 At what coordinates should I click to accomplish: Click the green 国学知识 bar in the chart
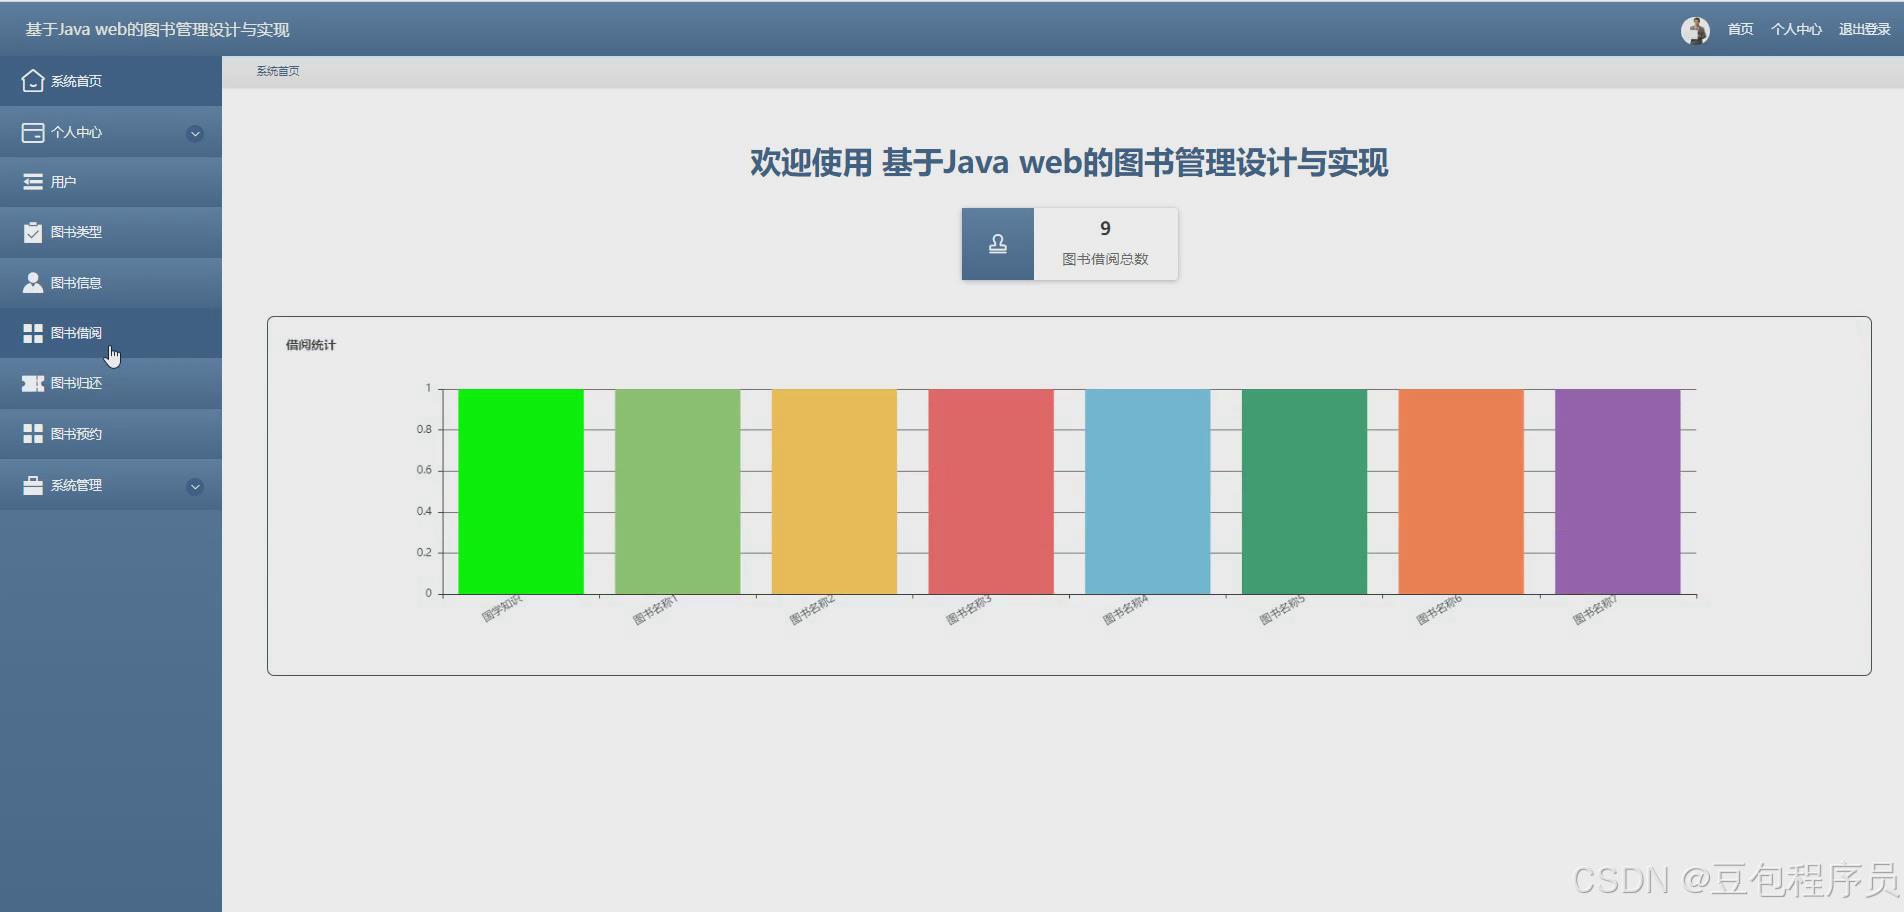(x=518, y=490)
